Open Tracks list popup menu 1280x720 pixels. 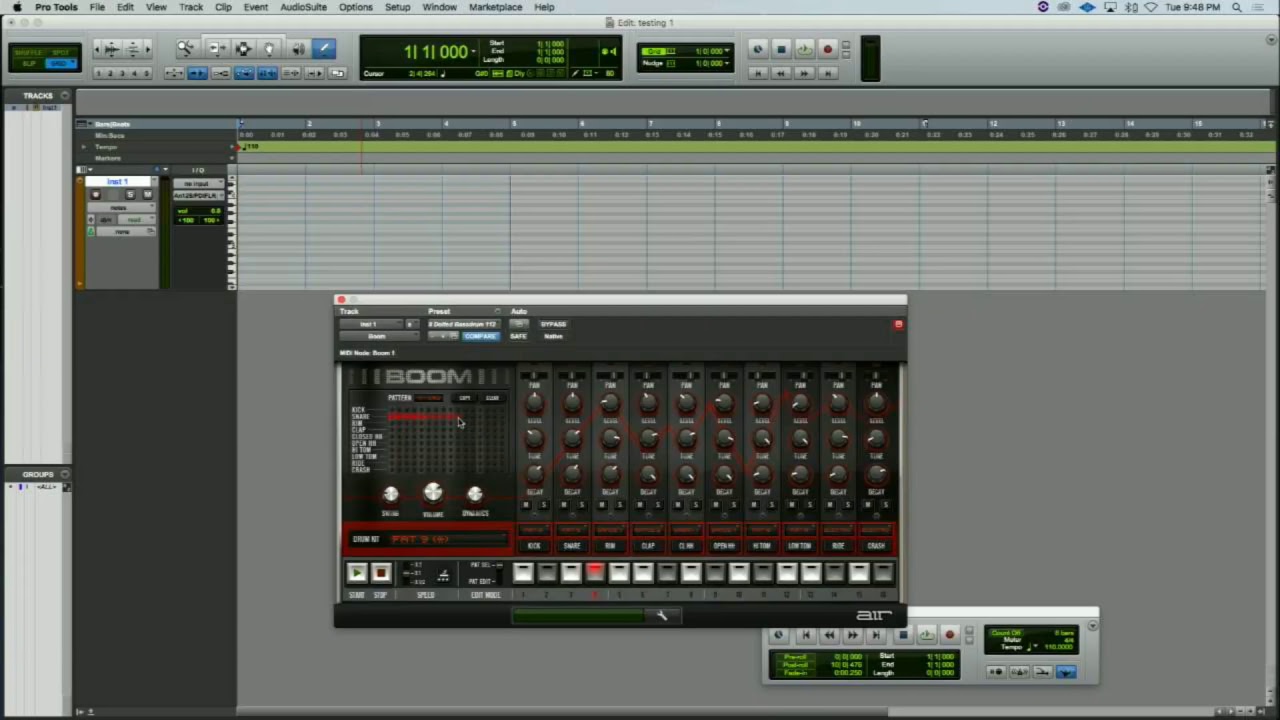click(65, 96)
